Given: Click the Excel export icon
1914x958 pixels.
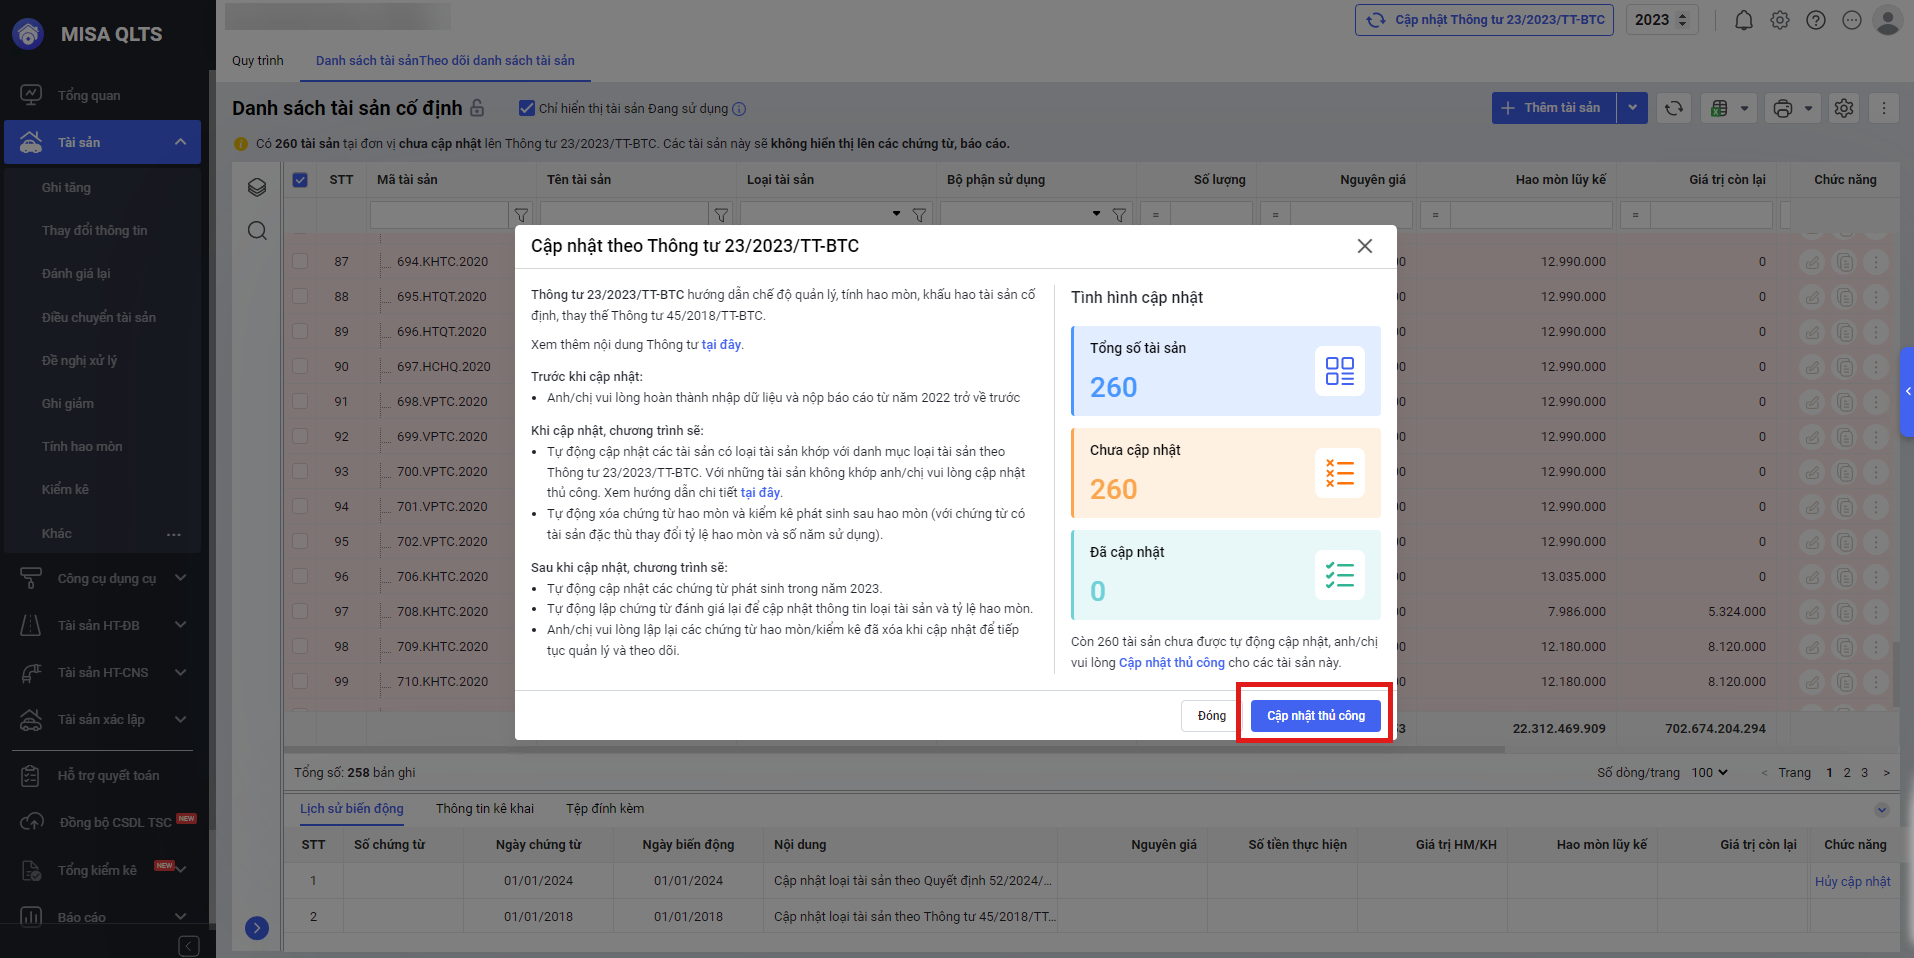Looking at the screenshot, I should (x=1719, y=108).
